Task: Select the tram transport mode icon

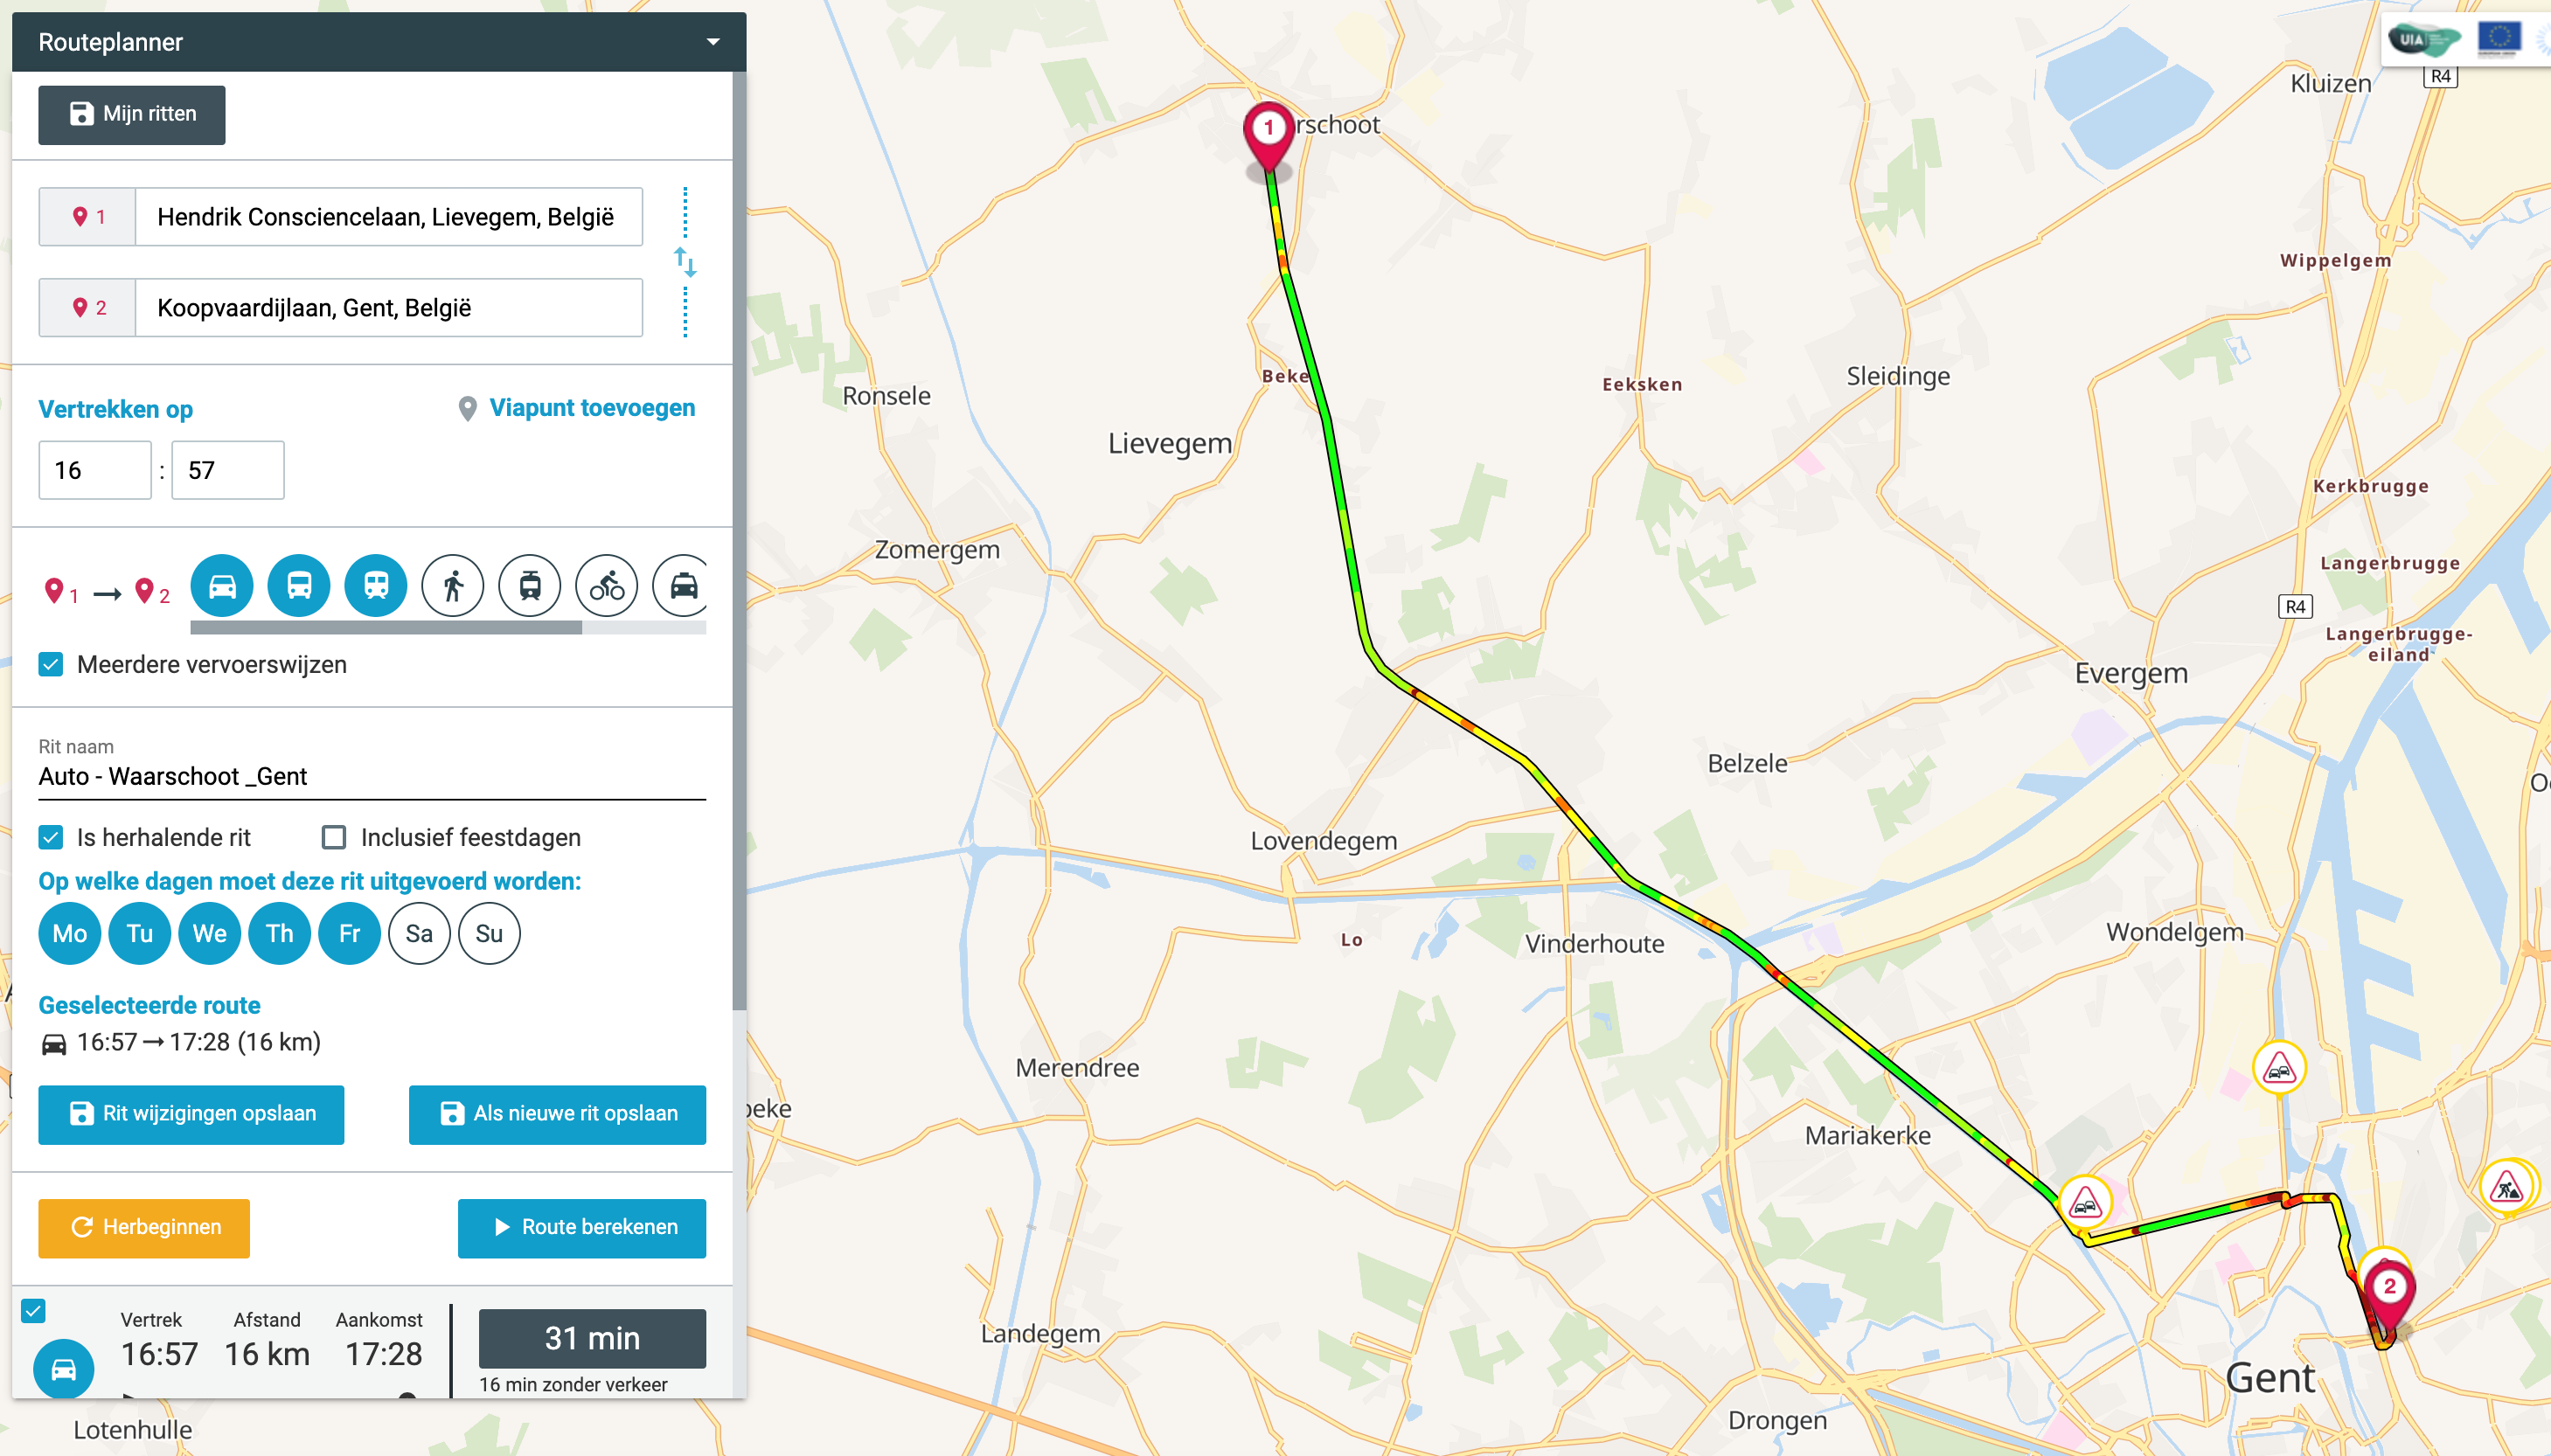Action: pos(530,586)
